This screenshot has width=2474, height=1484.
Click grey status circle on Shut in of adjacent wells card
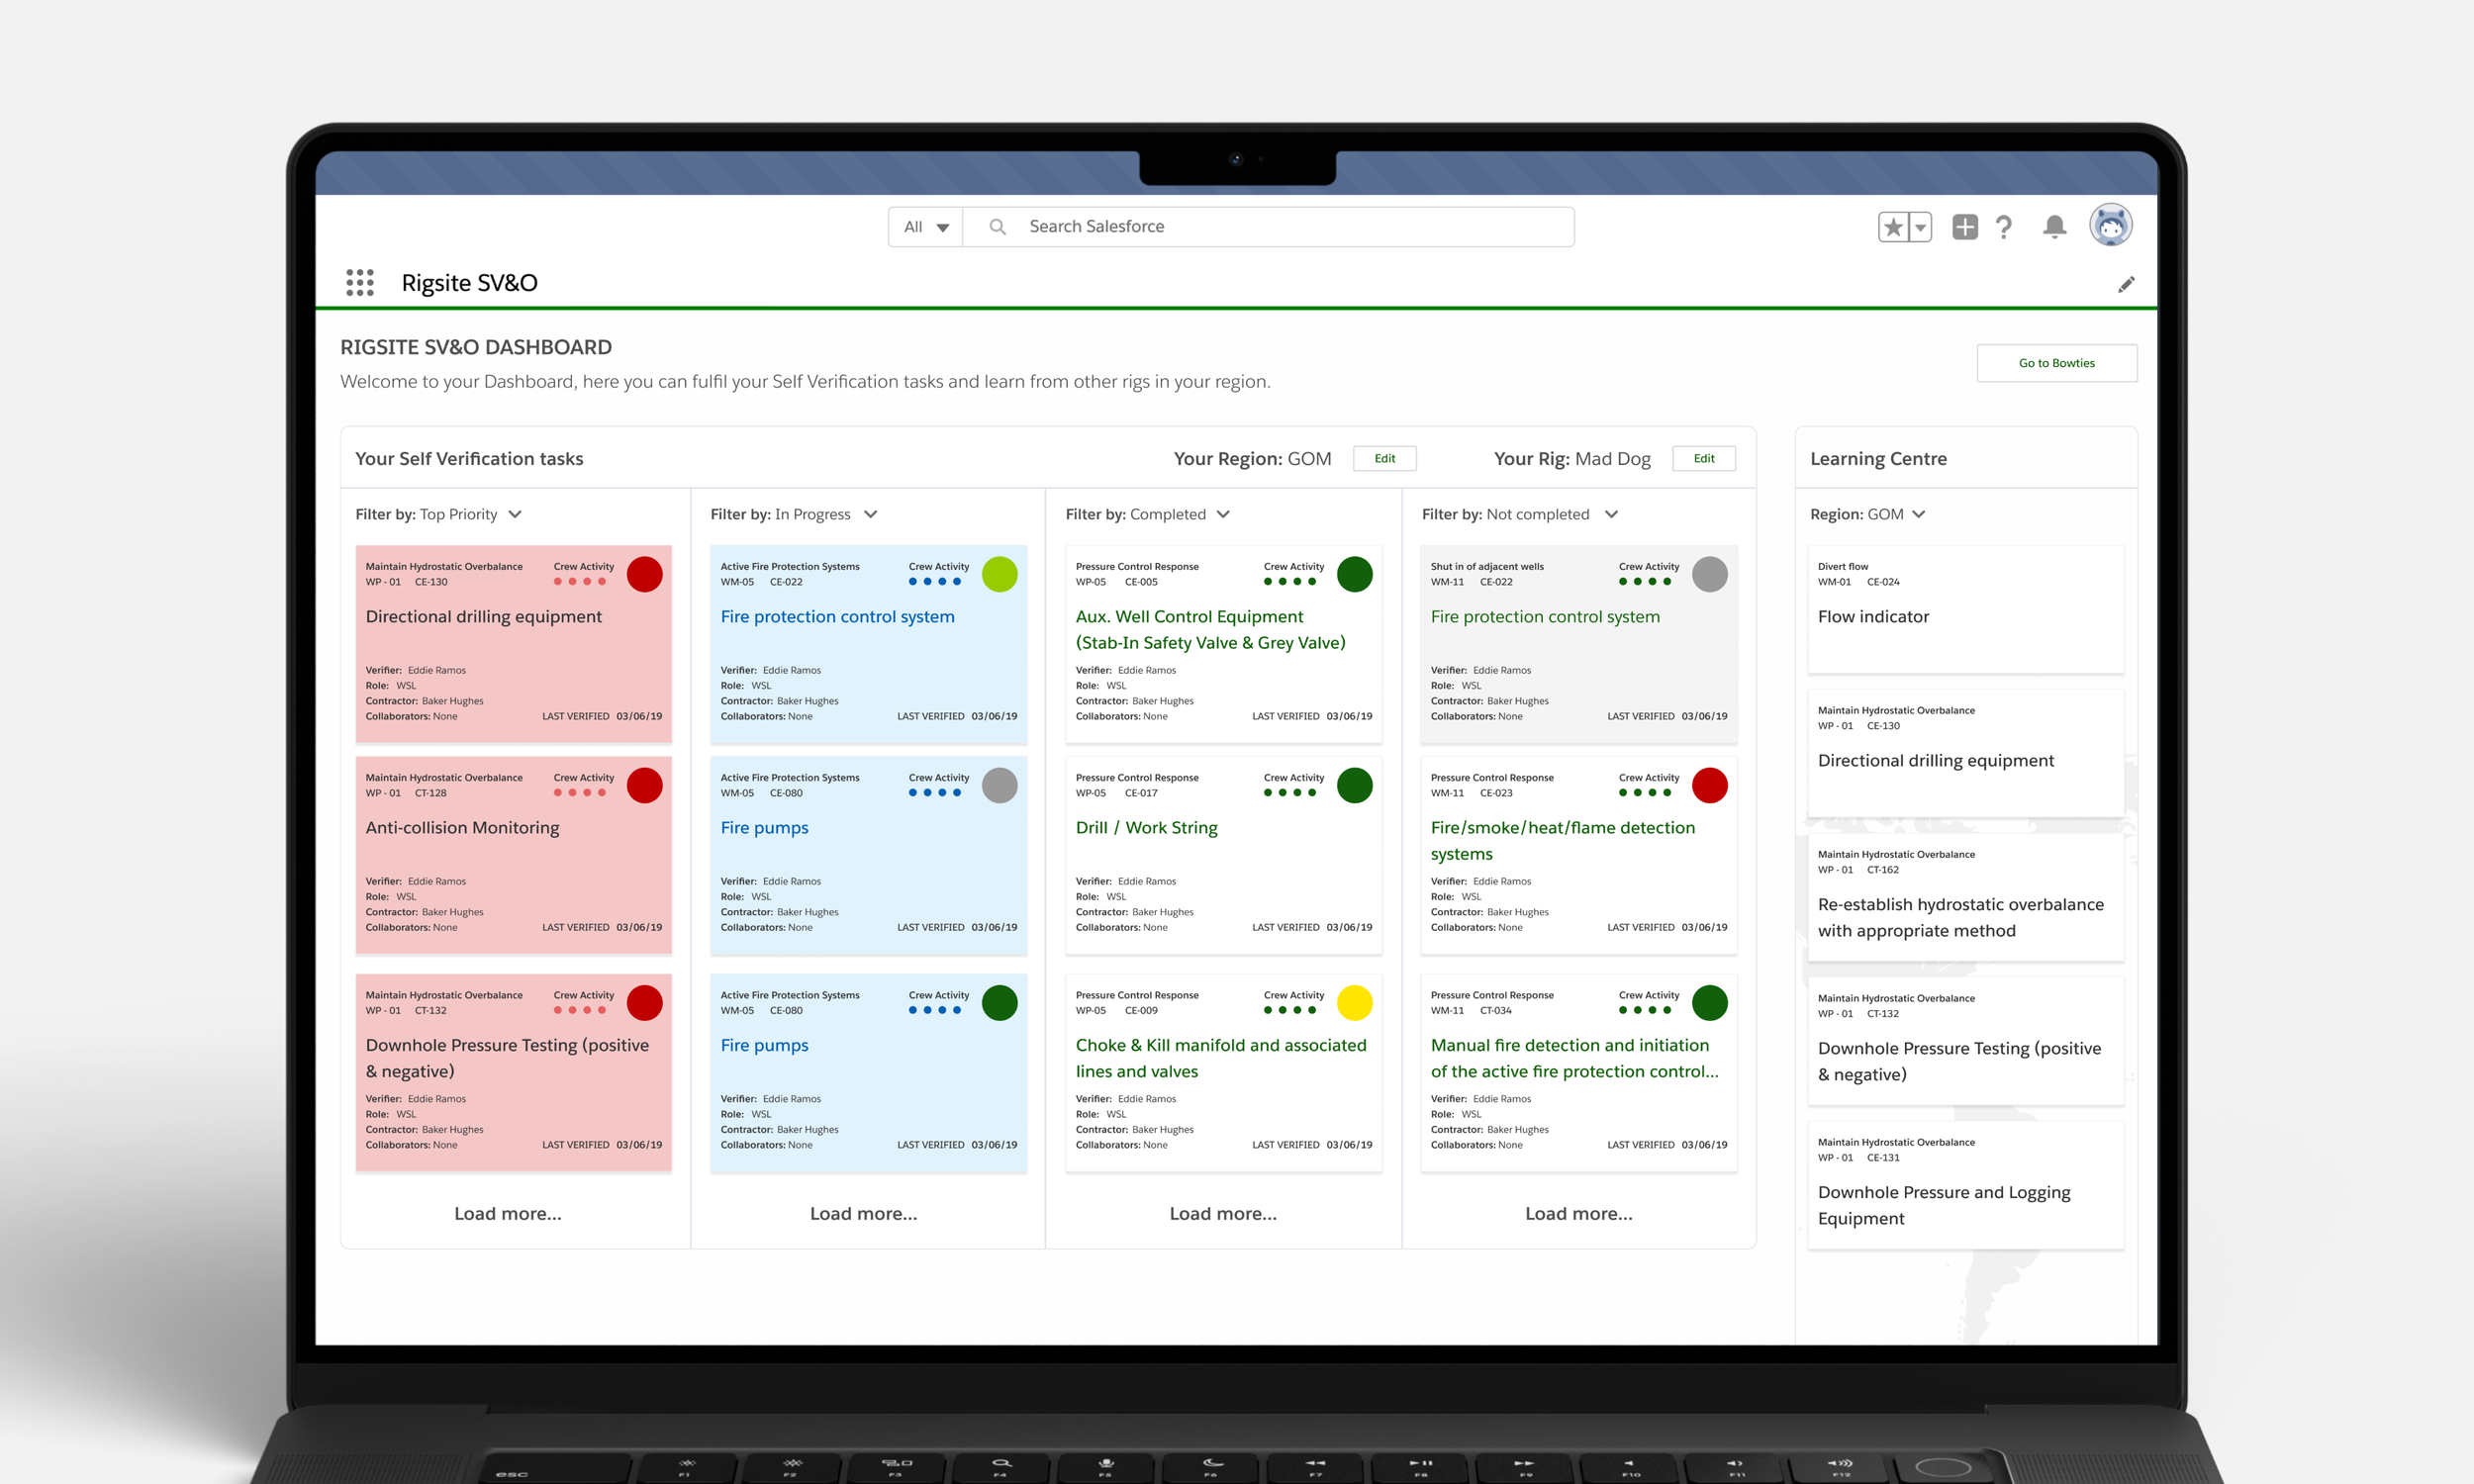[1709, 574]
